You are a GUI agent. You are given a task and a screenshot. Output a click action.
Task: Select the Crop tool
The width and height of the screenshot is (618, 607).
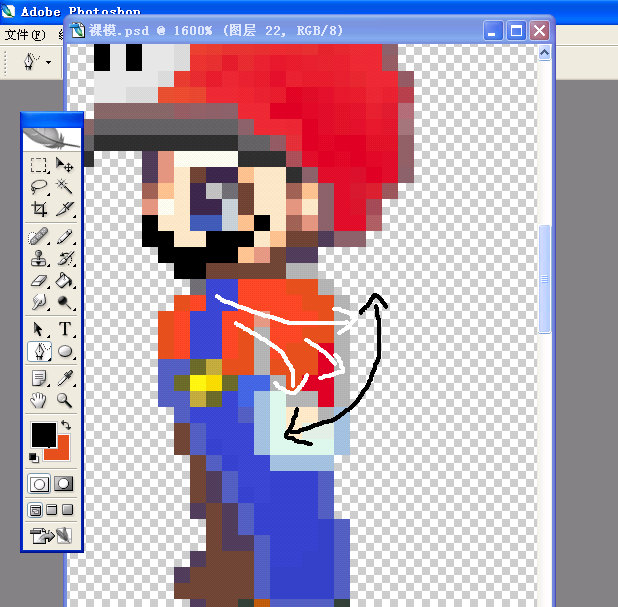(x=39, y=209)
